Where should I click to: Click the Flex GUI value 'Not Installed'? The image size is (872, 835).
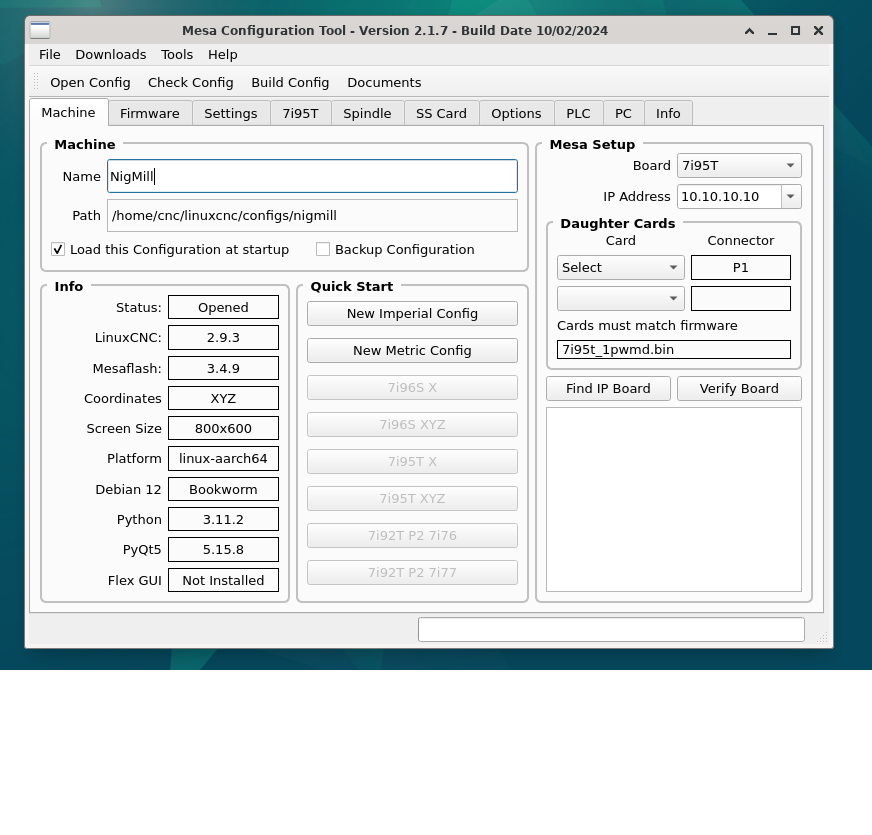(224, 580)
